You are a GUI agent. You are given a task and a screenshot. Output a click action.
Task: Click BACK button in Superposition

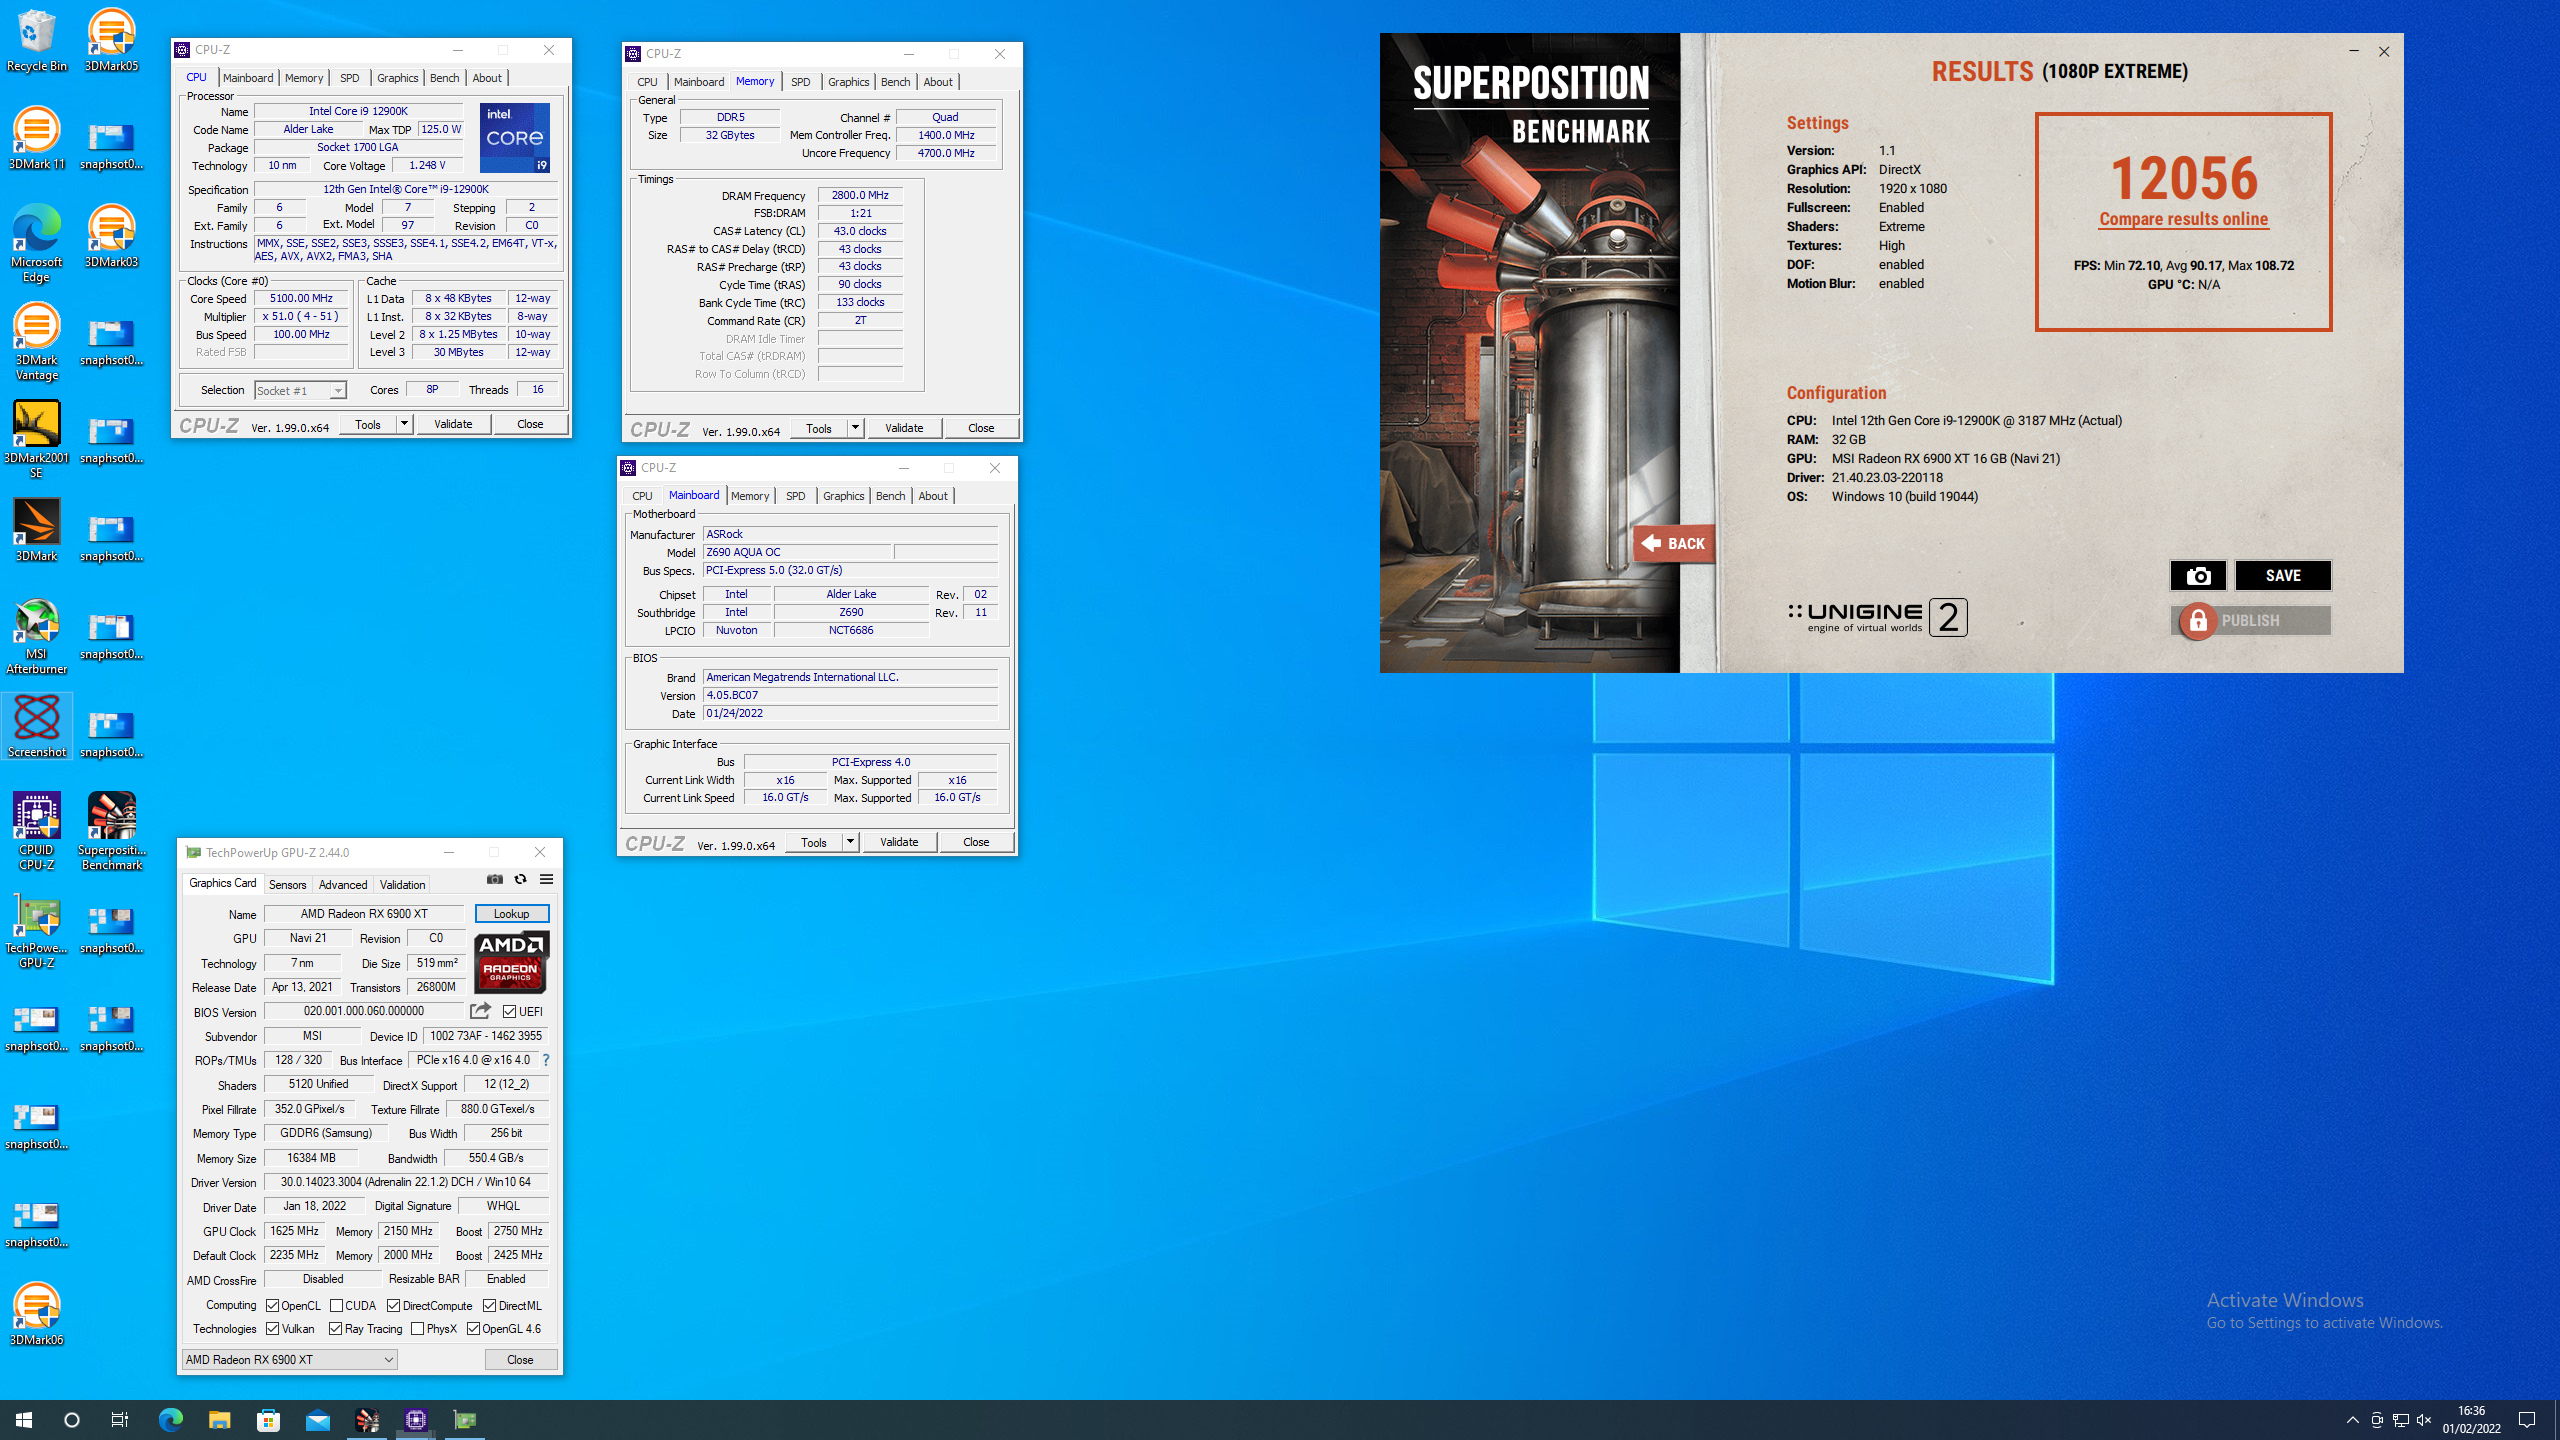tap(1674, 543)
